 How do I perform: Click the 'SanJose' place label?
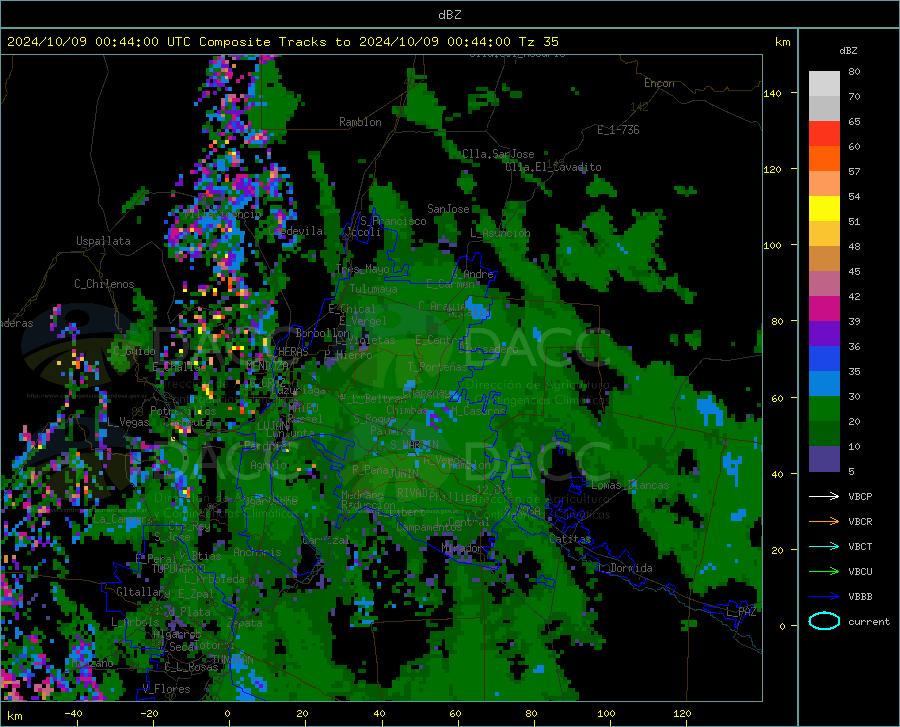point(448,209)
